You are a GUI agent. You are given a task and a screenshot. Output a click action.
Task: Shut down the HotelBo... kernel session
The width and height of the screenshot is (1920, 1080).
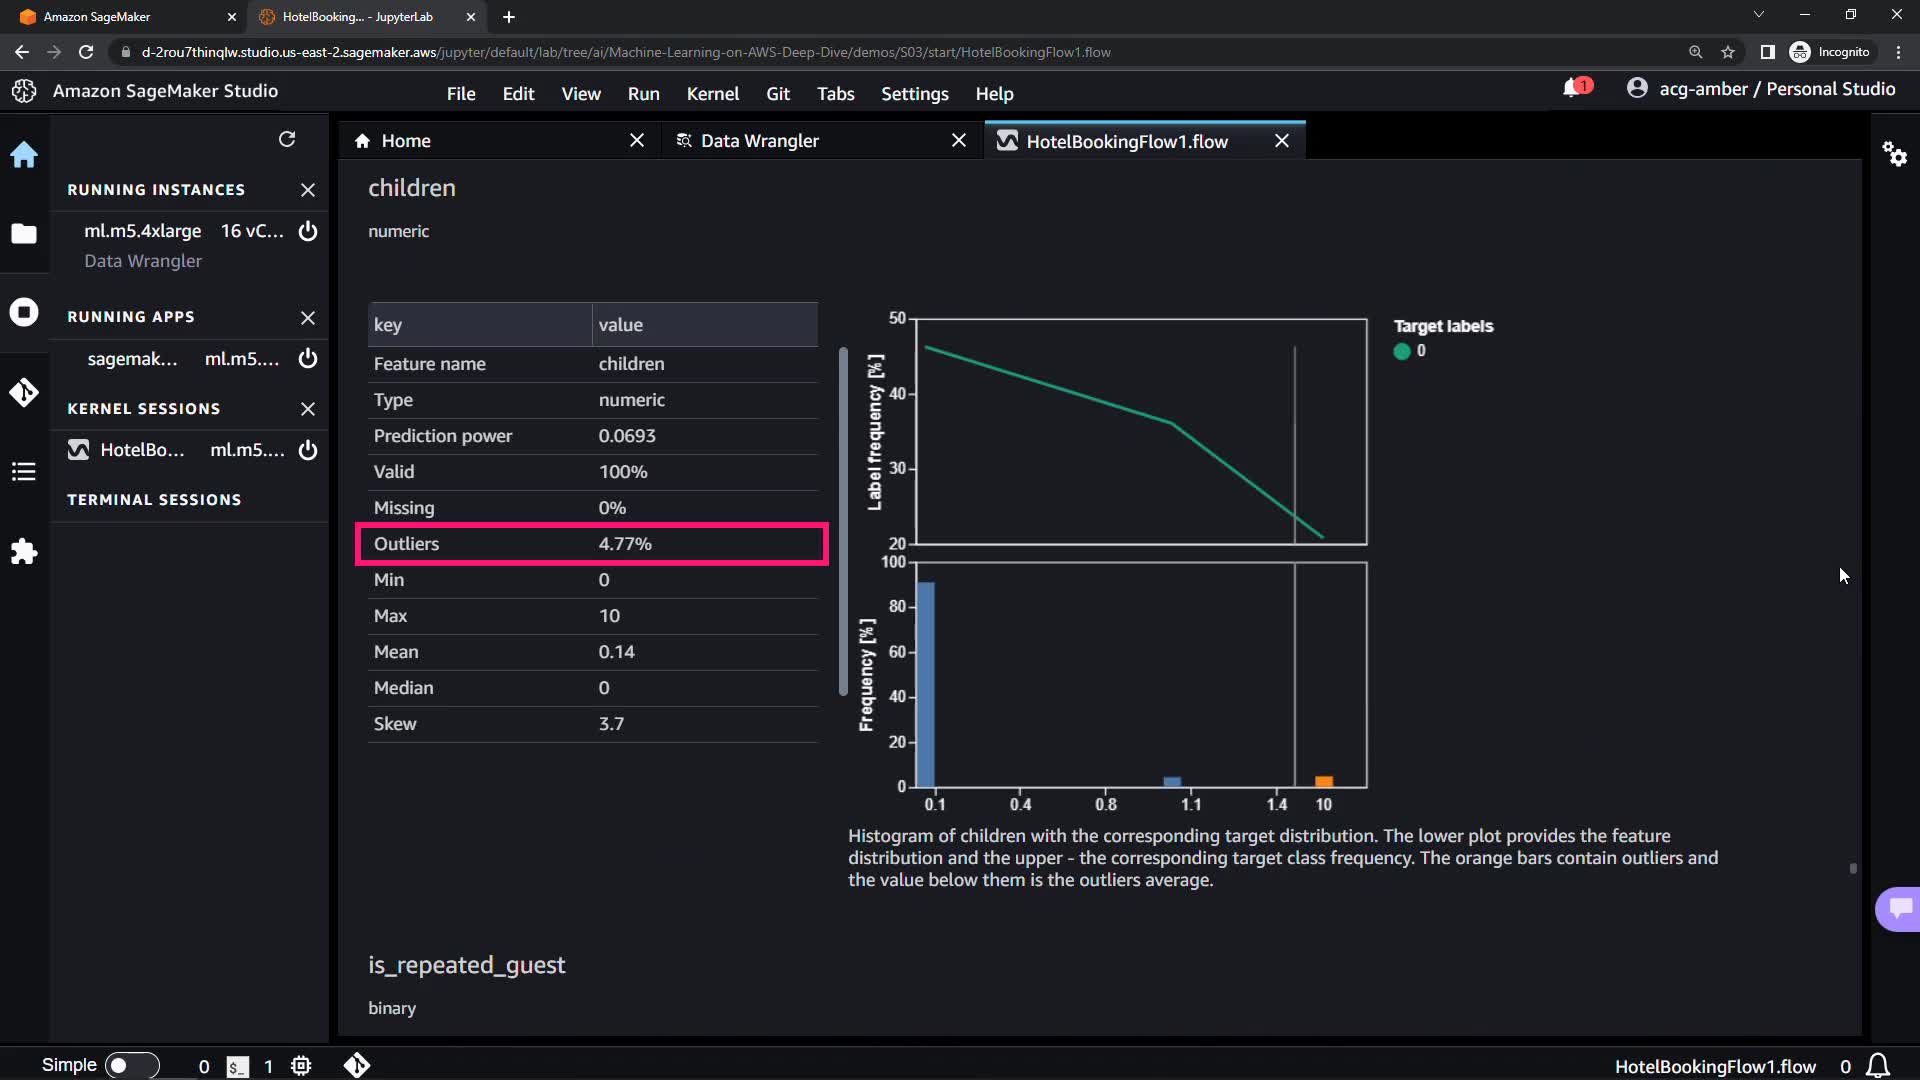(308, 450)
